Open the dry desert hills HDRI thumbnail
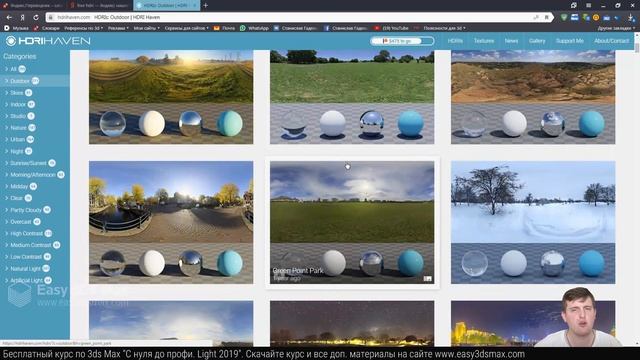The width and height of the screenshot is (640, 360). click(533, 97)
